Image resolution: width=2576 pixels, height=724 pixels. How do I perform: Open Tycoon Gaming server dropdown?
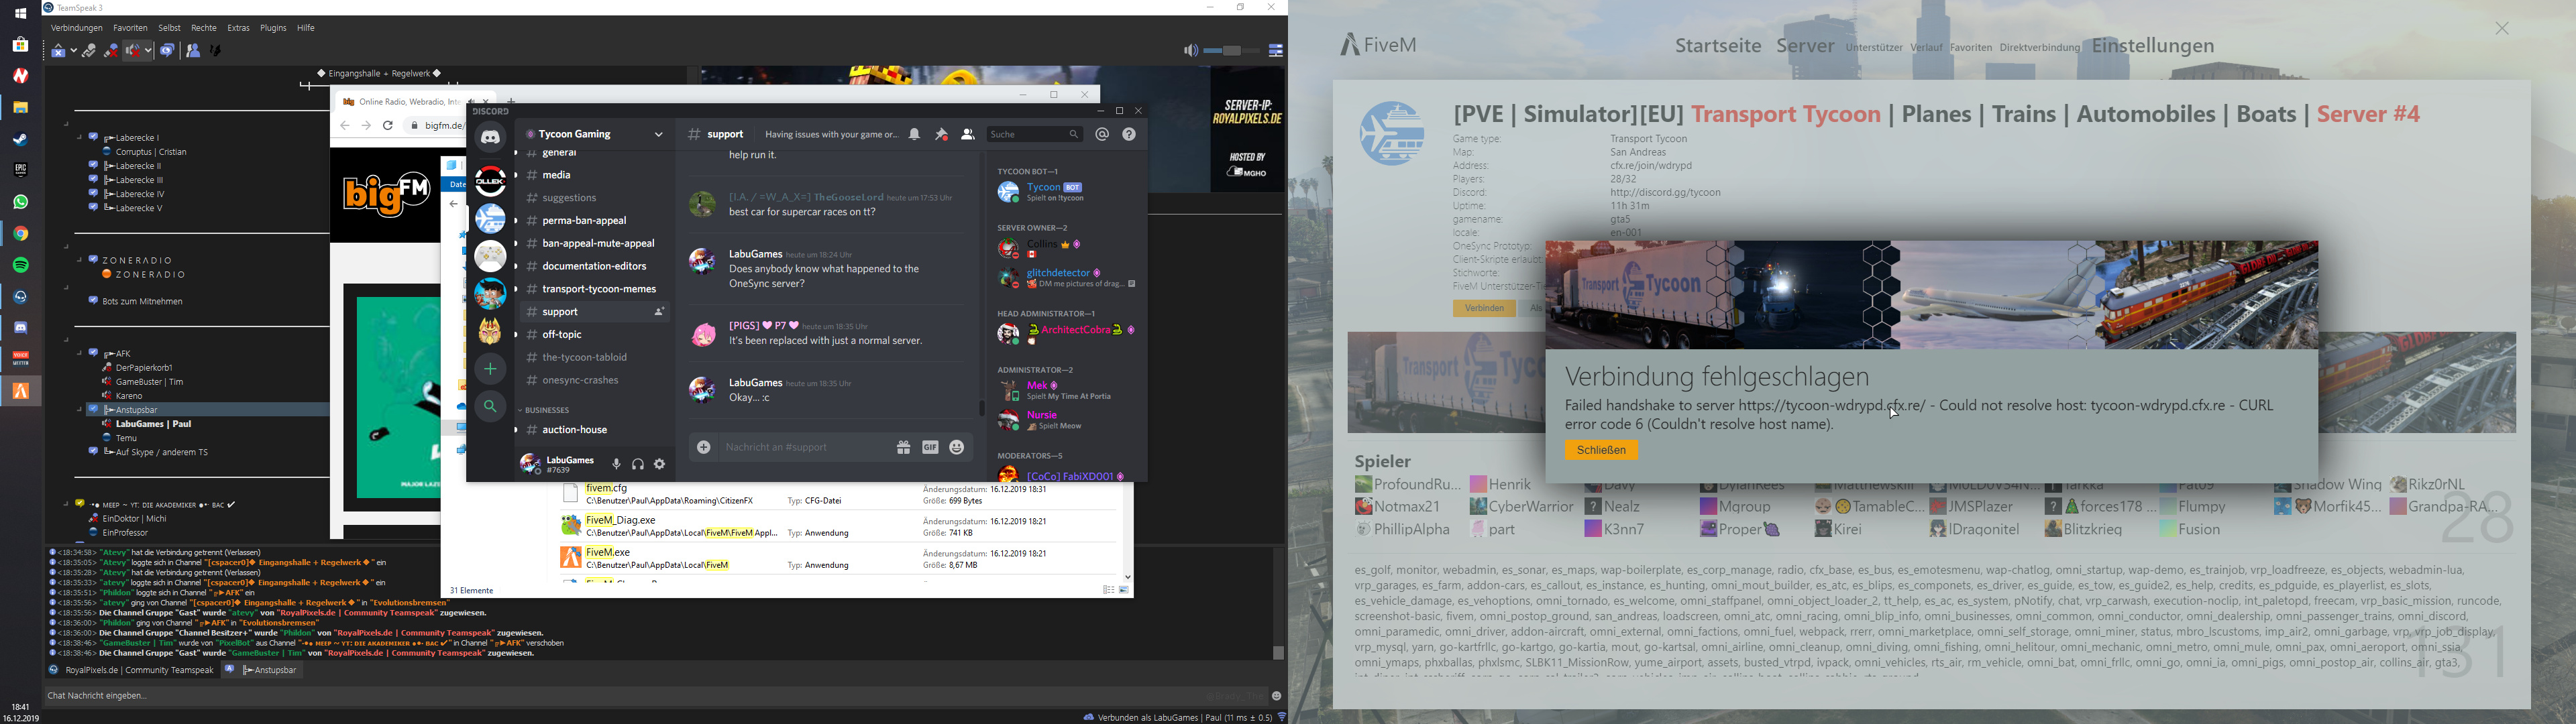pyautogui.click(x=659, y=134)
